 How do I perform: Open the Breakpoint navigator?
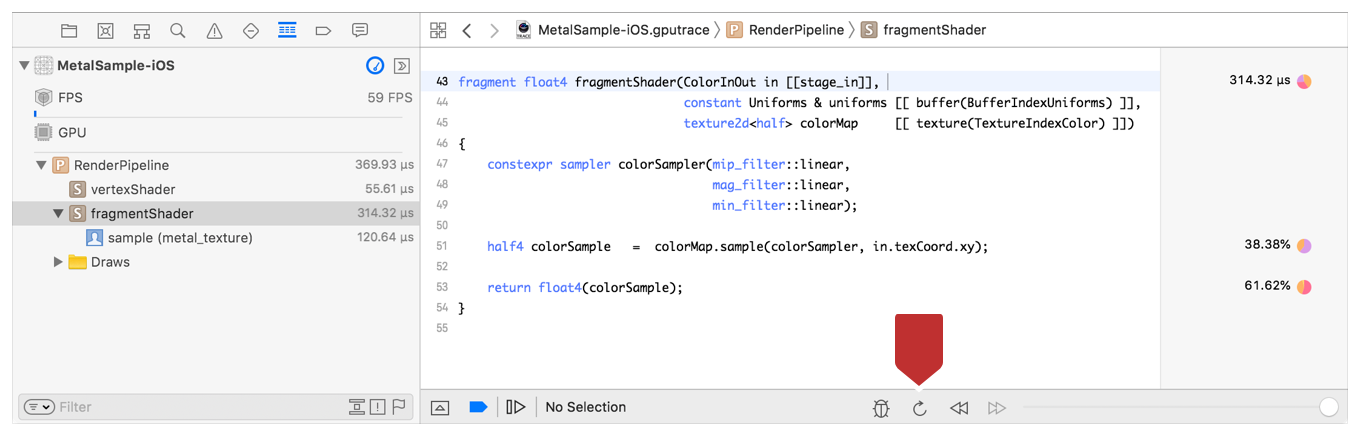(x=323, y=31)
